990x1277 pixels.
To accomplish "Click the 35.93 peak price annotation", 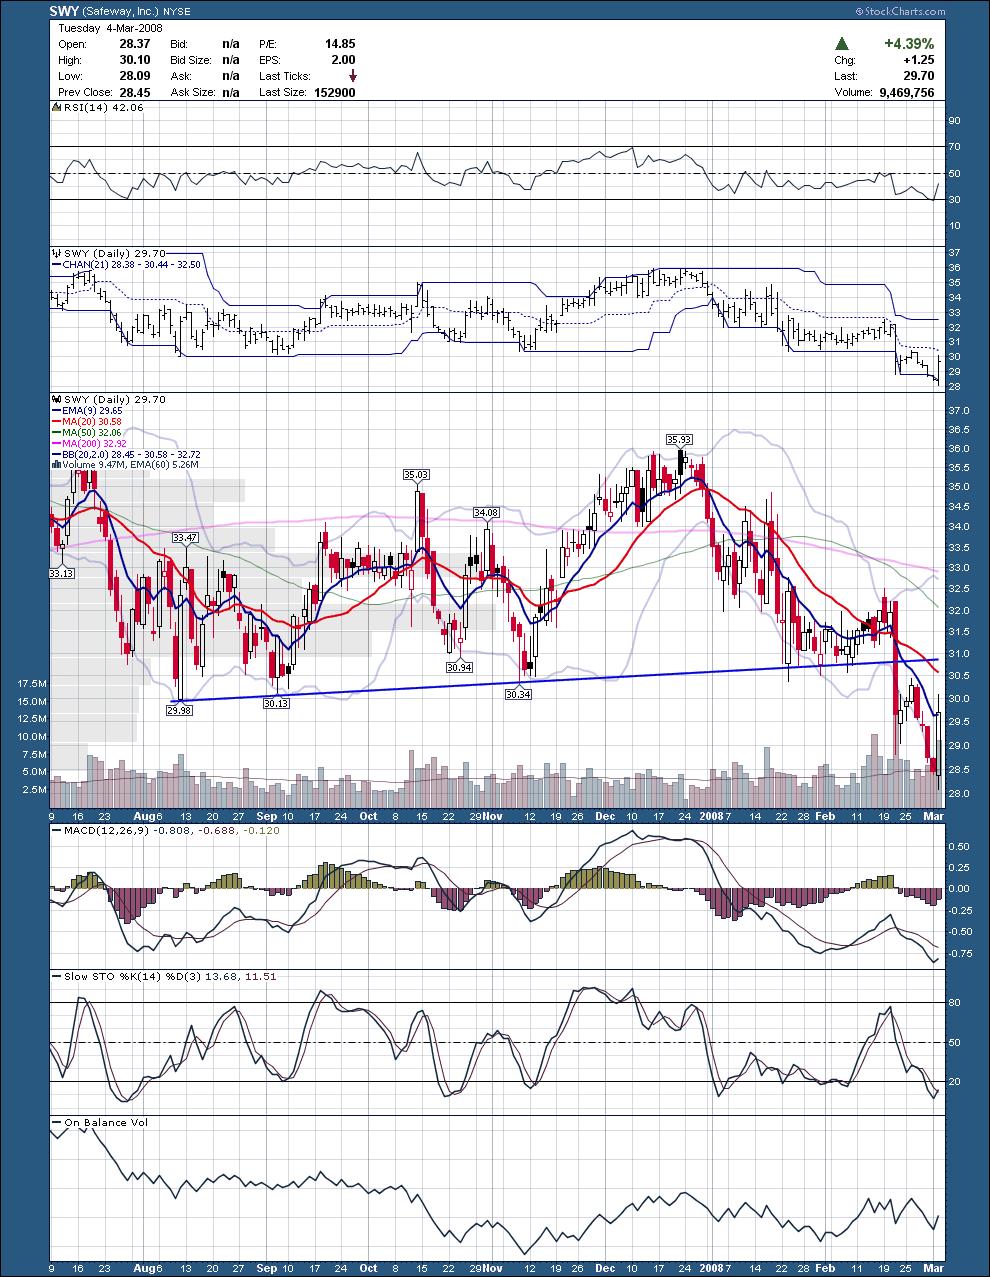I will (x=679, y=438).
